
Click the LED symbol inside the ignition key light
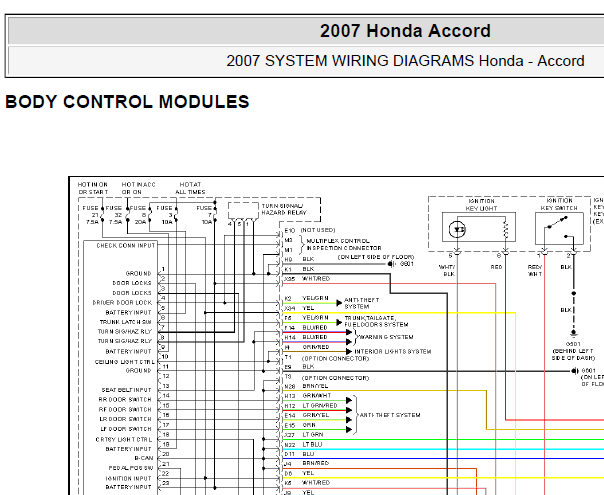tap(457, 230)
